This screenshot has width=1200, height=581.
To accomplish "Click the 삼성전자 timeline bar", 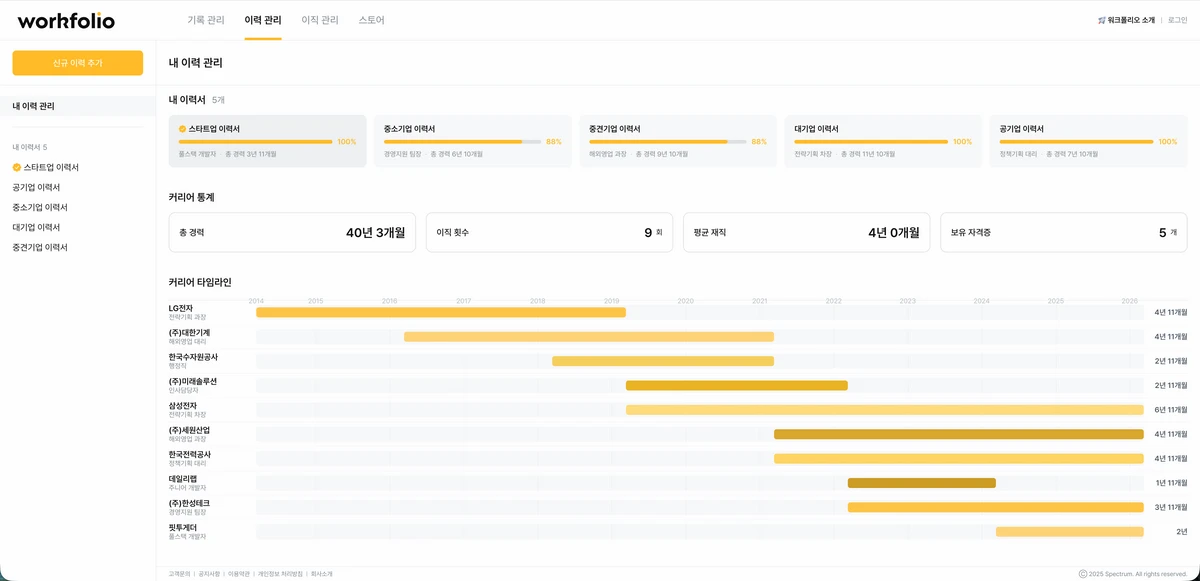I will pyautogui.click(x=885, y=410).
